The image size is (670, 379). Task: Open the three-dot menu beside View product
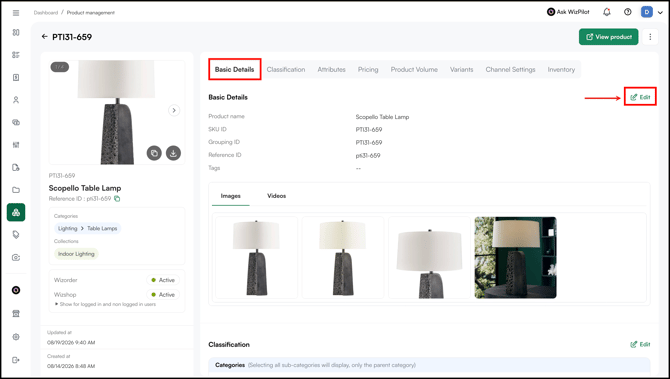[x=650, y=37]
